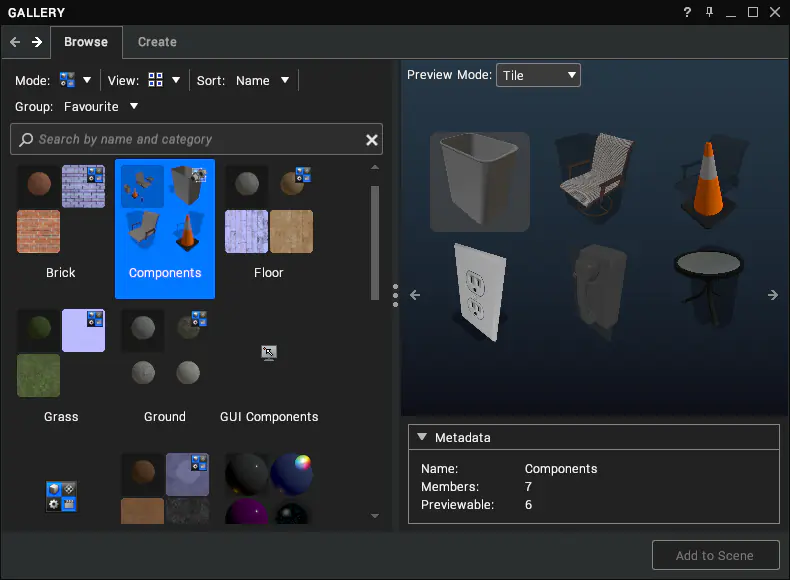Open help with the question mark icon
This screenshot has width=790, height=580.
(687, 12)
